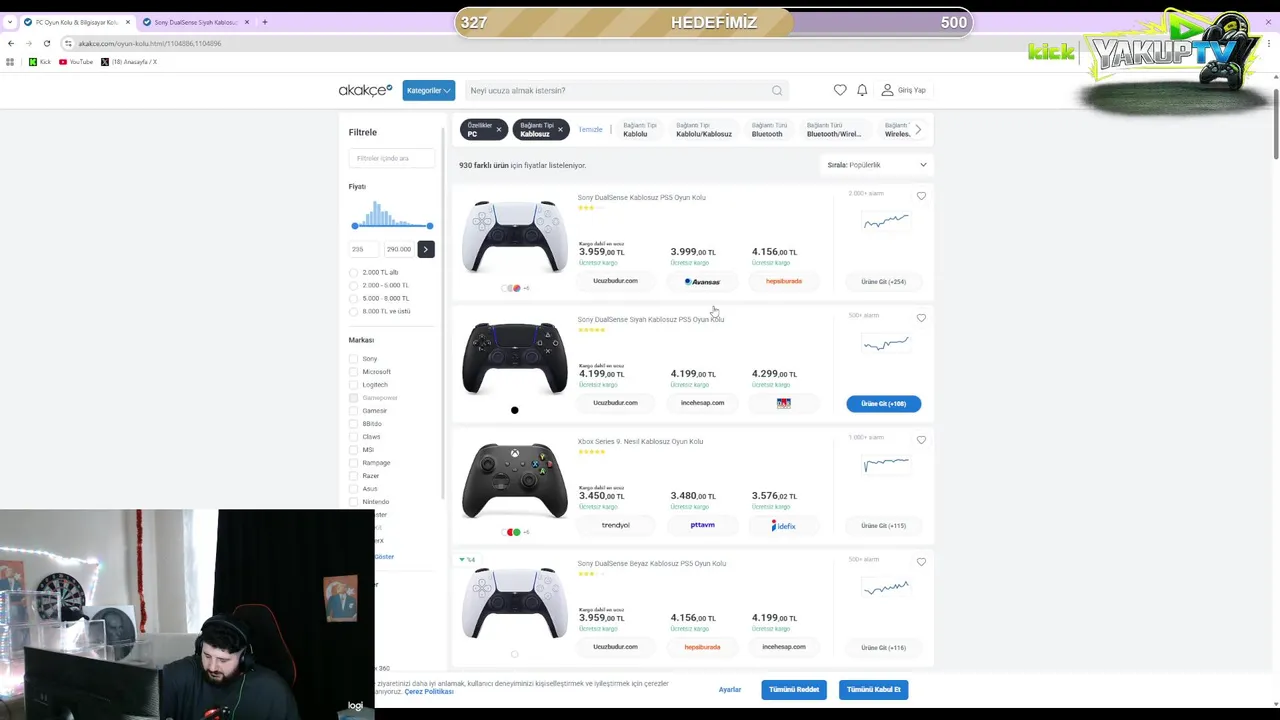Image resolution: width=1280 pixels, height=720 pixels.
Task: Open price history chart of DualSense Siyah
Action: point(886,344)
